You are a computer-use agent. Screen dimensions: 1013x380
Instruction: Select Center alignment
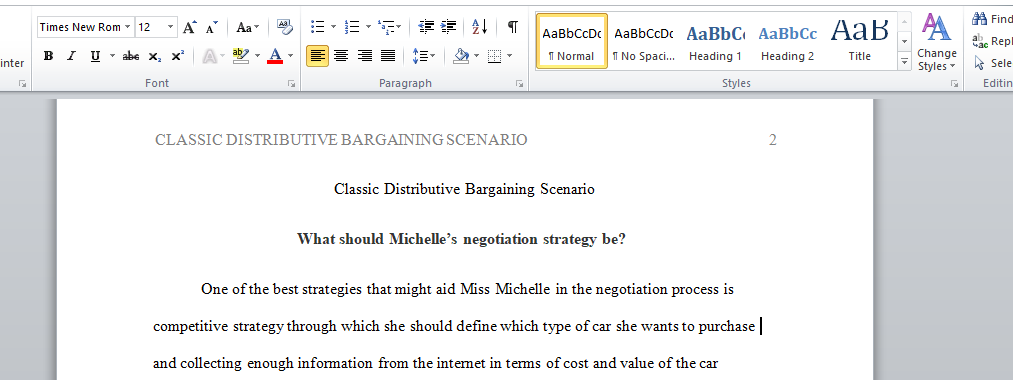pos(341,56)
